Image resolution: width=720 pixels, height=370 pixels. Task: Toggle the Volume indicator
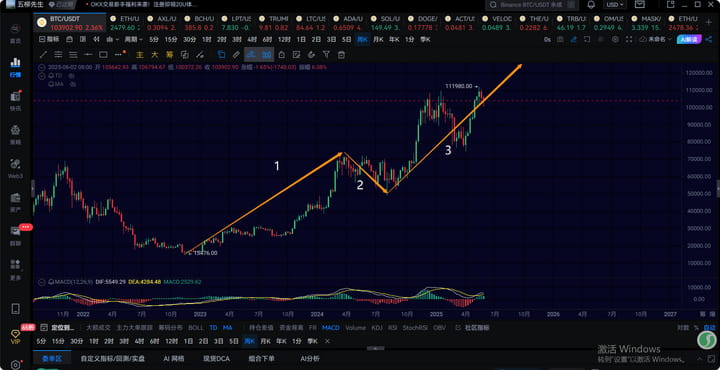pos(355,328)
